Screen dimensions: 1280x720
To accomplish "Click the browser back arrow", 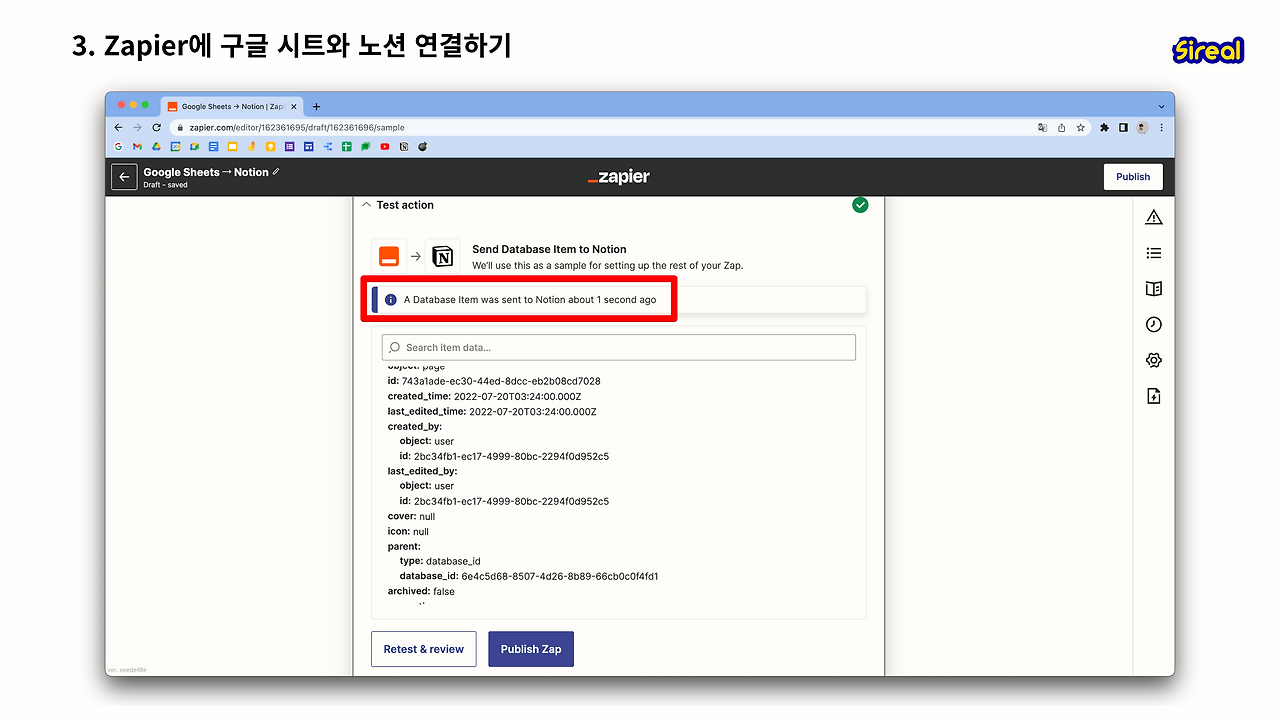I will tap(118, 128).
